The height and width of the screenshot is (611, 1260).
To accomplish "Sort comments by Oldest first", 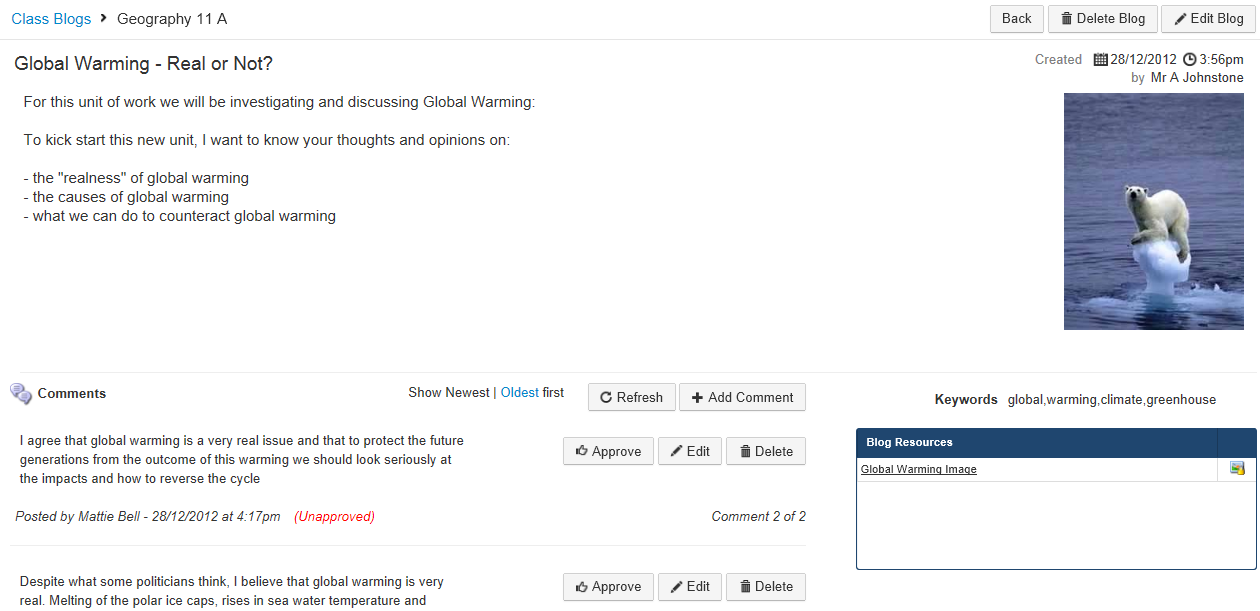I will [519, 393].
